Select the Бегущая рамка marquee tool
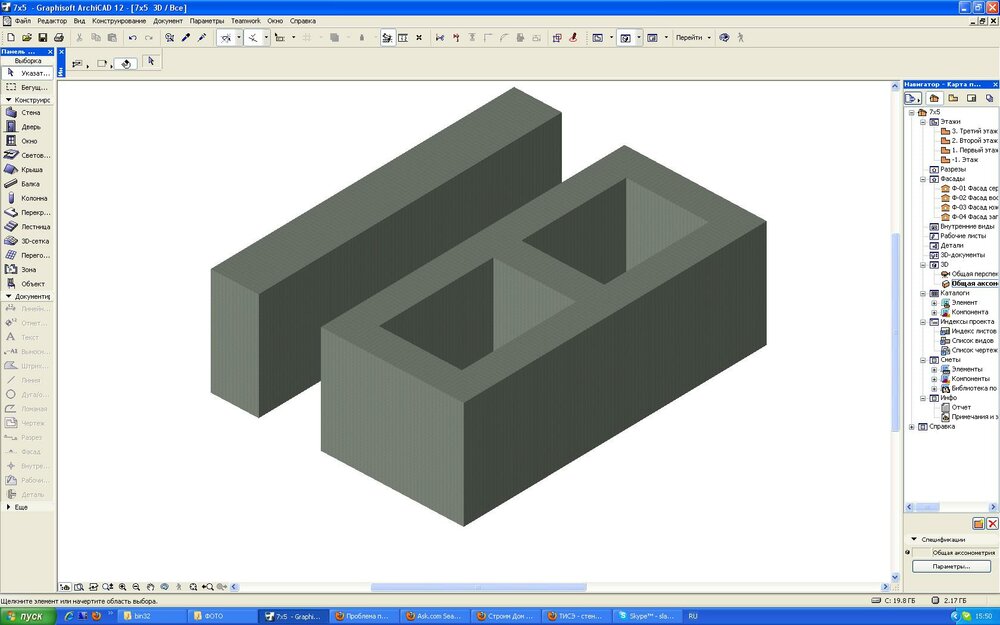 (30, 87)
